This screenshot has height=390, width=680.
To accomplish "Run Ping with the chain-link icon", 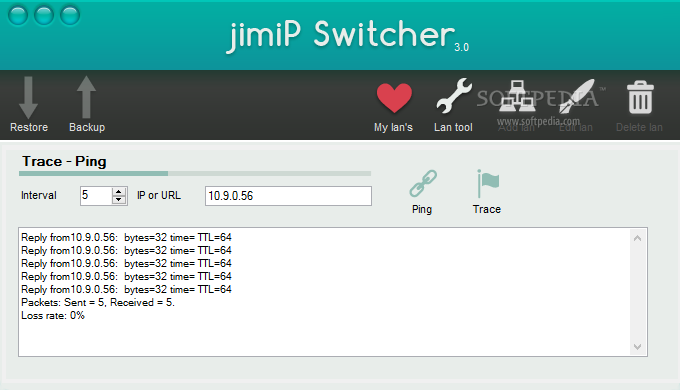I will [x=423, y=183].
